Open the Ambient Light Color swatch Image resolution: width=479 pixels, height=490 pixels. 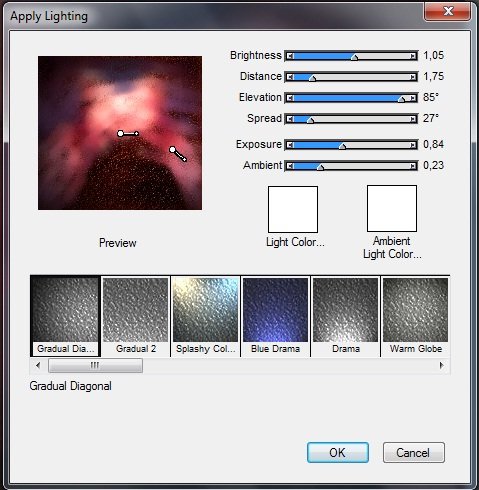pos(392,208)
